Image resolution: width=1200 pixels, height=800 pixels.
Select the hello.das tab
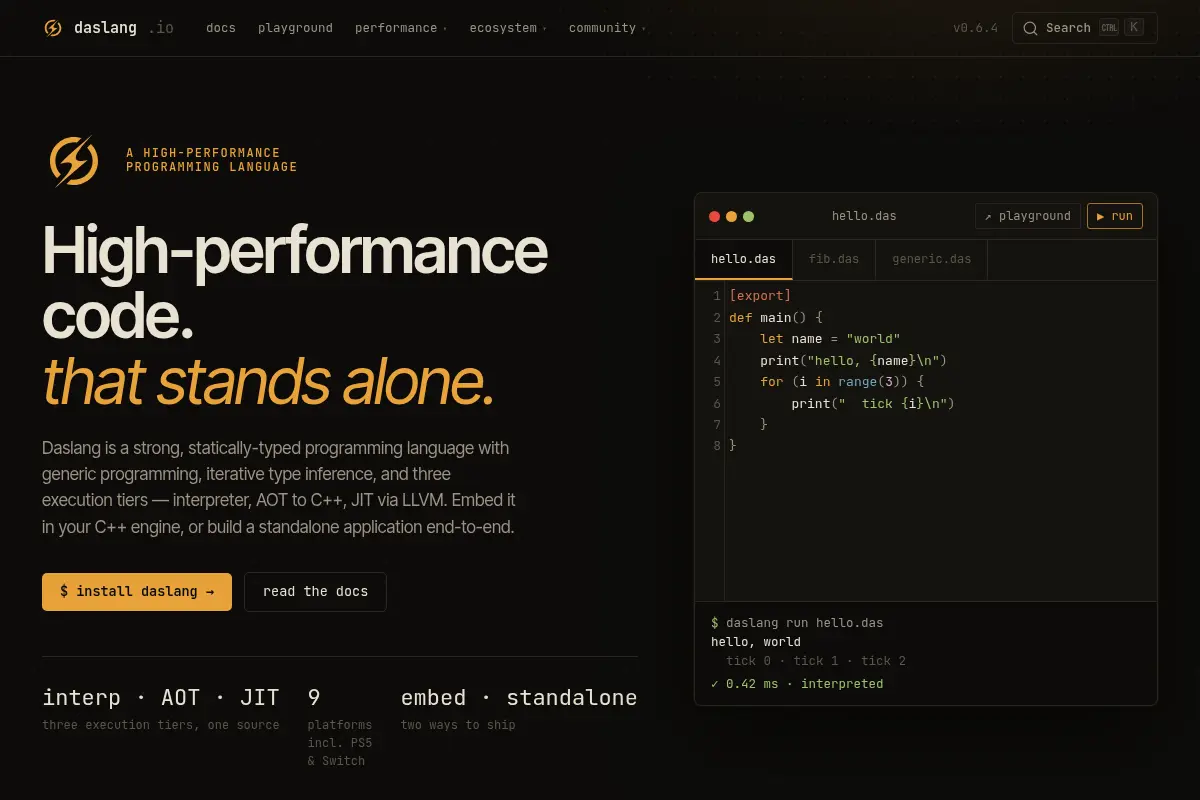pos(743,259)
